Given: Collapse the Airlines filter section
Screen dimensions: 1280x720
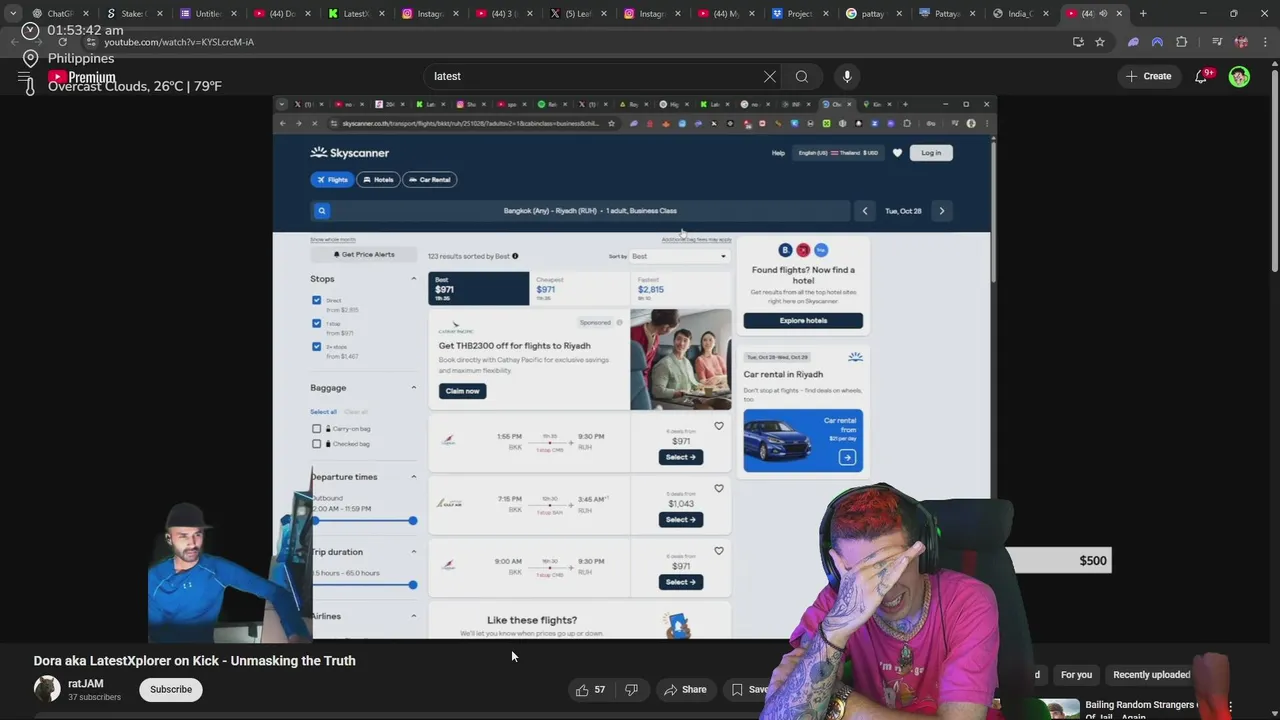Looking at the screenshot, I should (x=413, y=616).
